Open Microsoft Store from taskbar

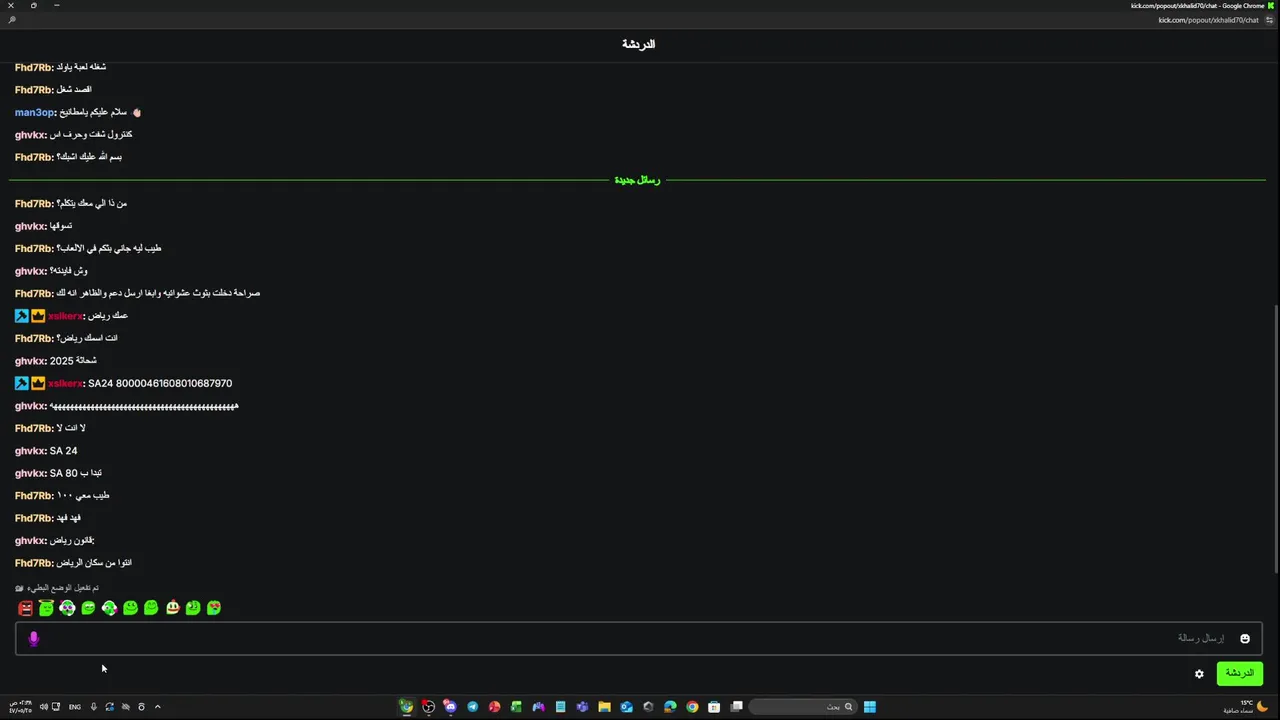[714, 707]
